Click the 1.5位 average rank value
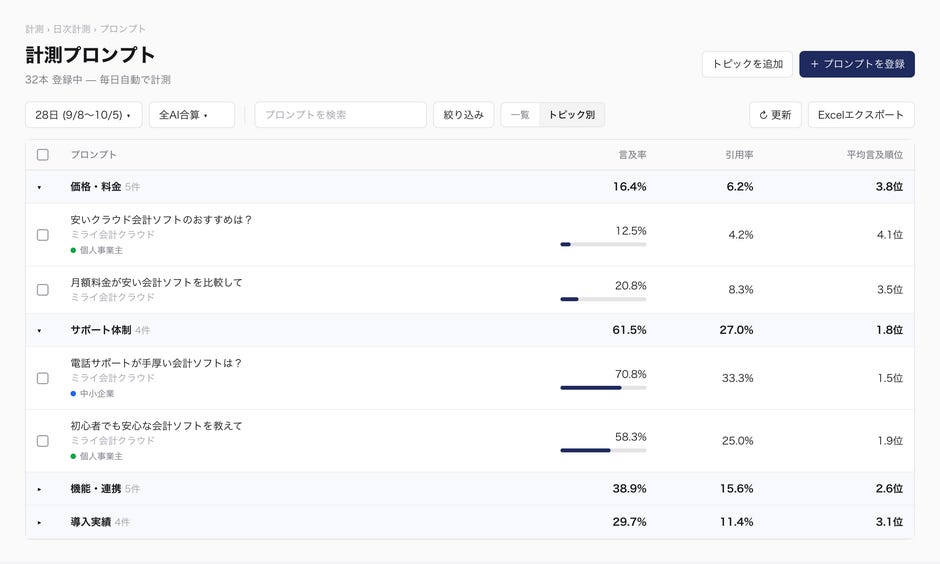This screenshot has height=564, width=940. click(890, 378)
